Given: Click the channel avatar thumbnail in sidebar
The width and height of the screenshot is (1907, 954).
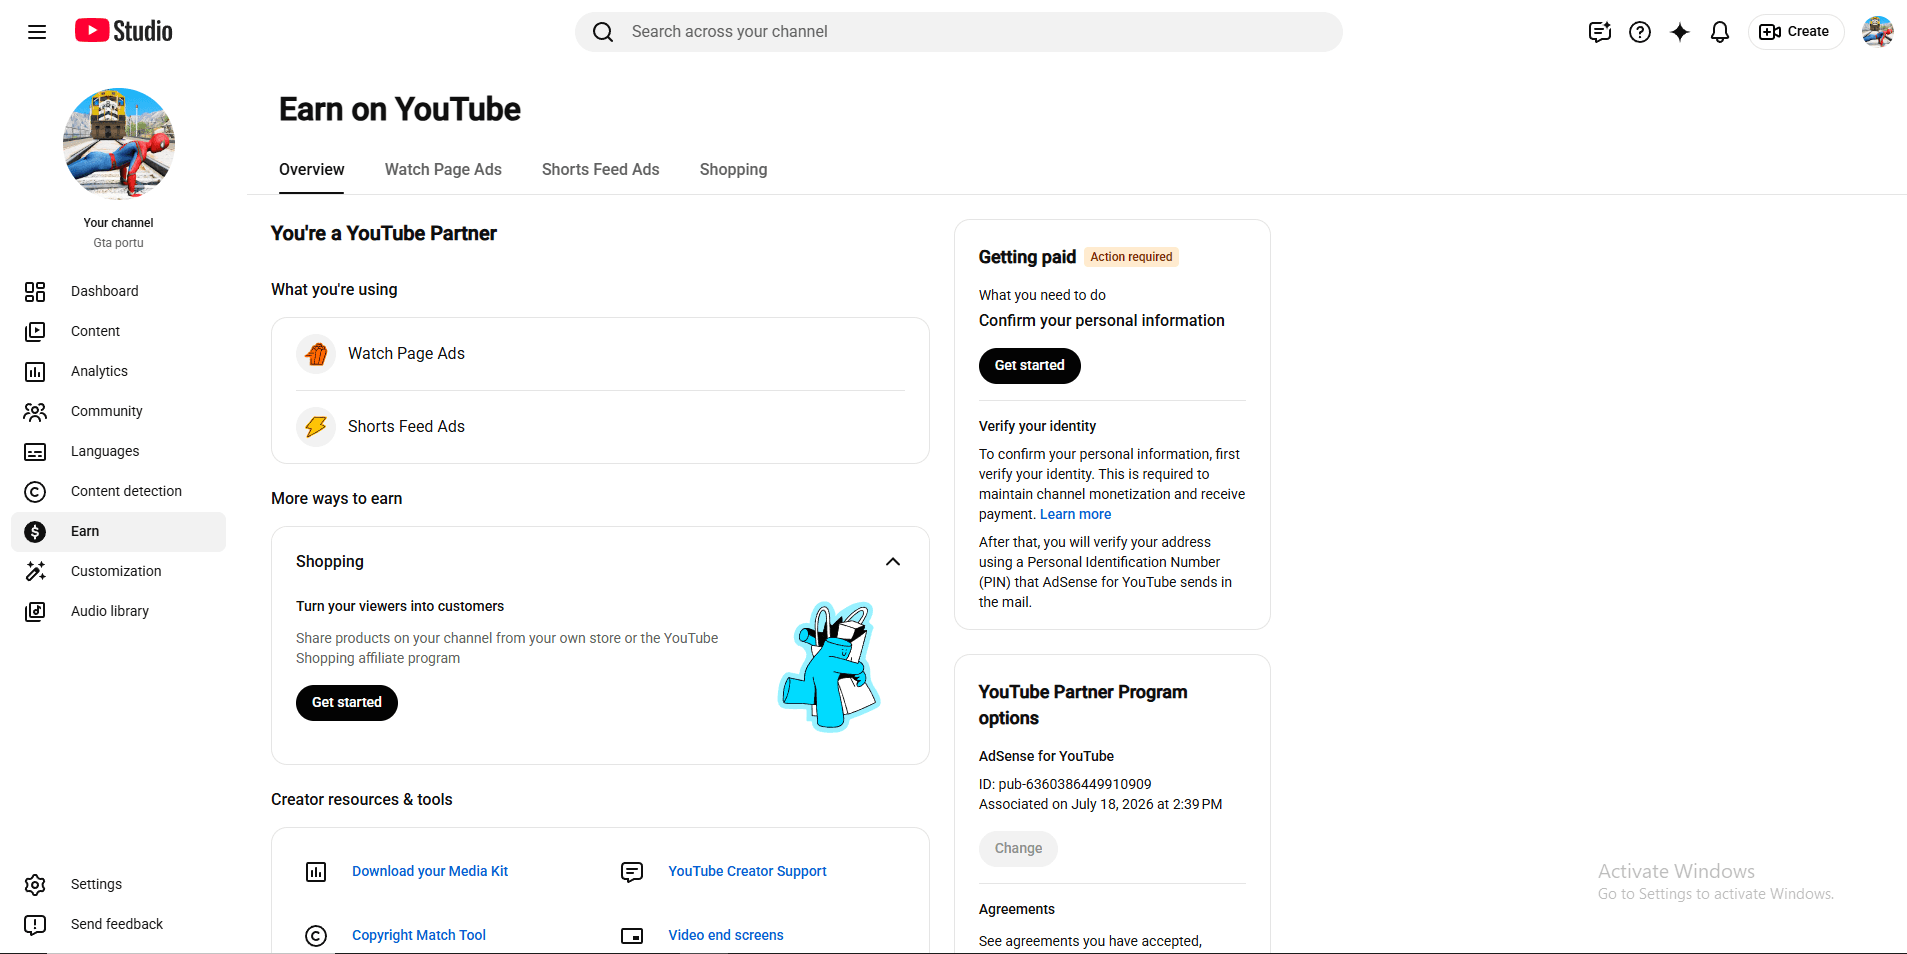Looking at the screenshot, I should (119, 143).
